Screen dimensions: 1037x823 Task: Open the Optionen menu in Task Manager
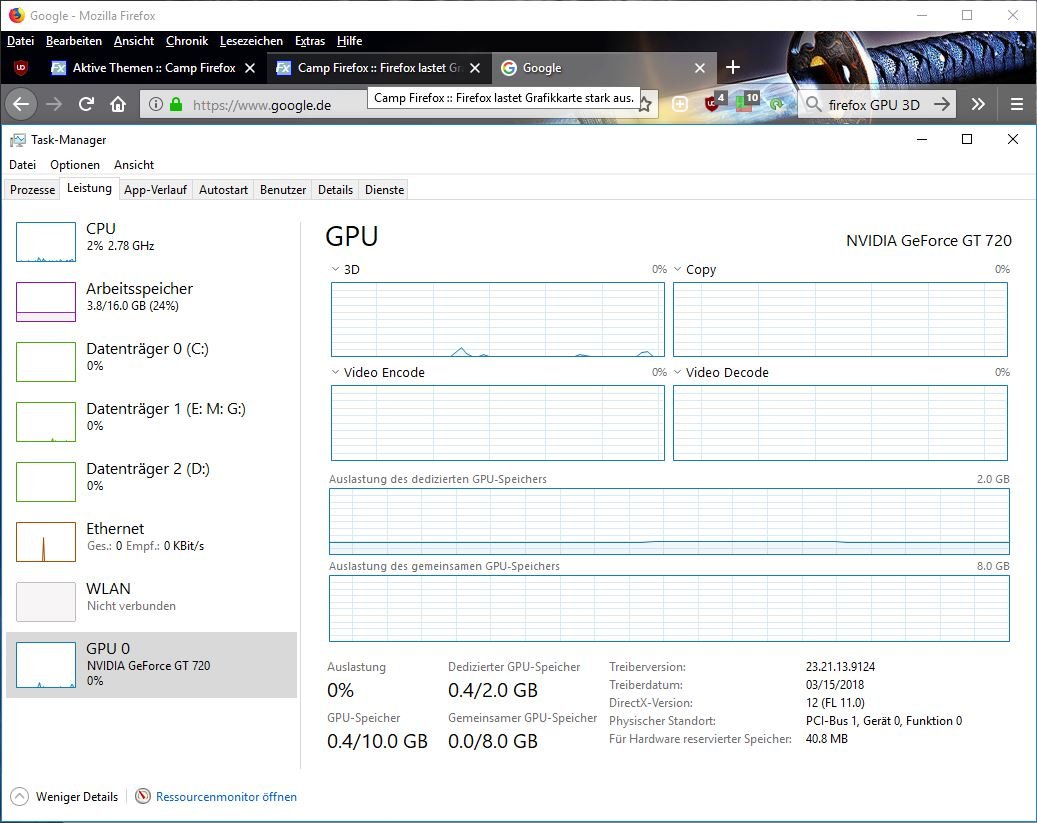coord(75,165)
